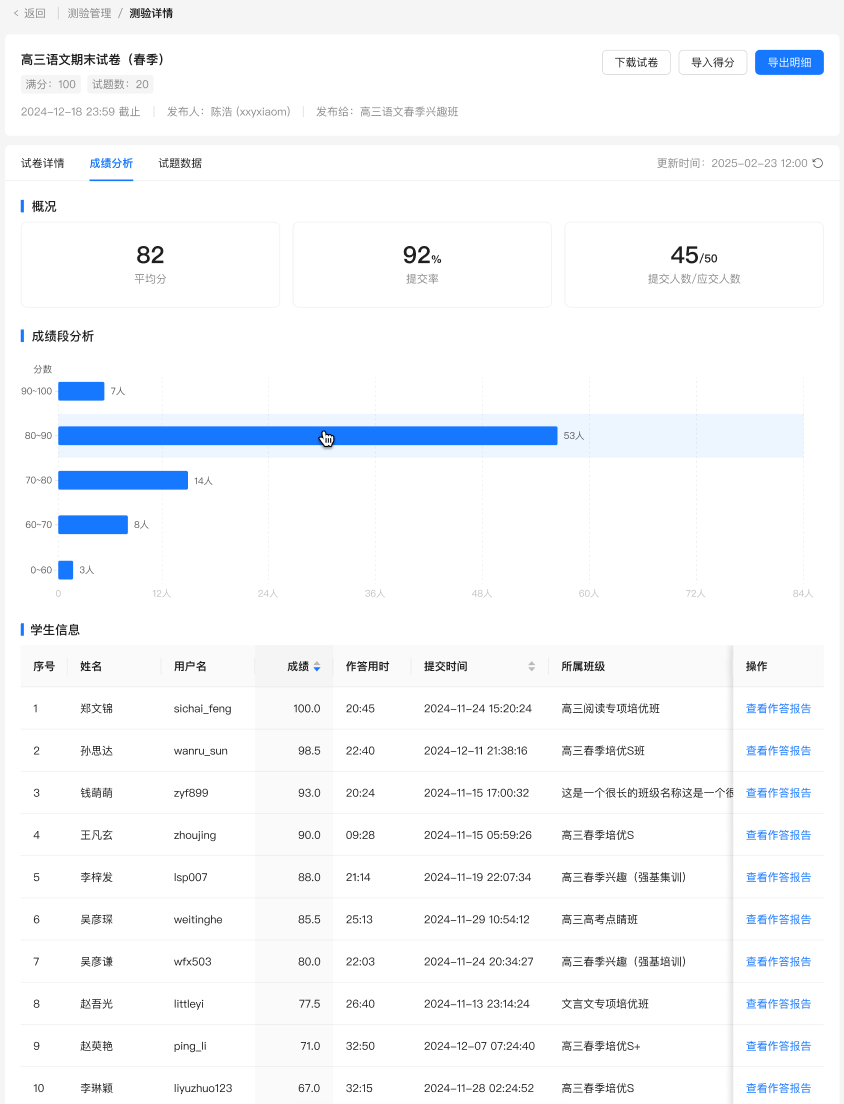
Task: Click the 80~90 score bar
Action: click(308, 436)
